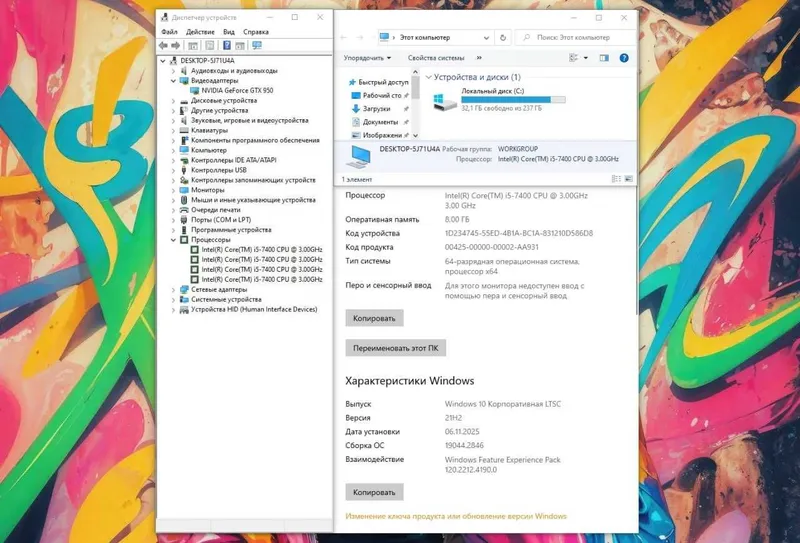
Task: Click Forward arrow in Device Manager toolbar
Action: click(x=176, y=45)
